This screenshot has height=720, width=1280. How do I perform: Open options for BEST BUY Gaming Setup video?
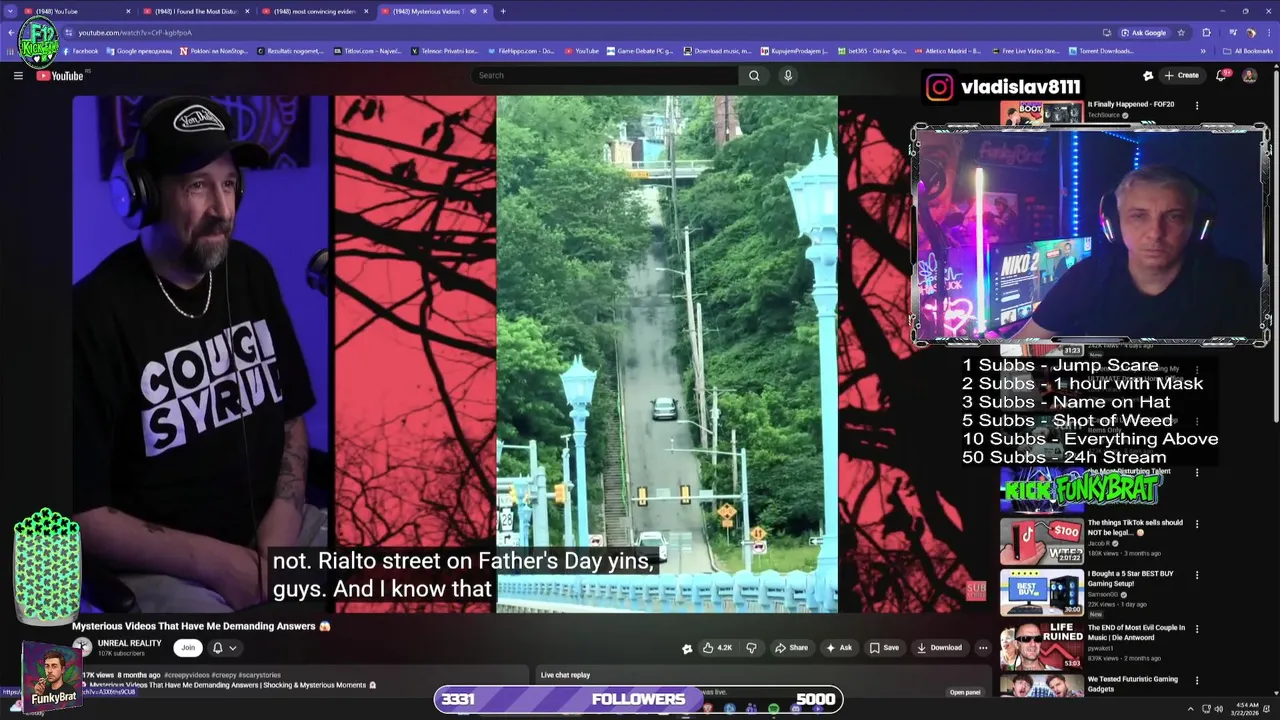(1196, 575)
